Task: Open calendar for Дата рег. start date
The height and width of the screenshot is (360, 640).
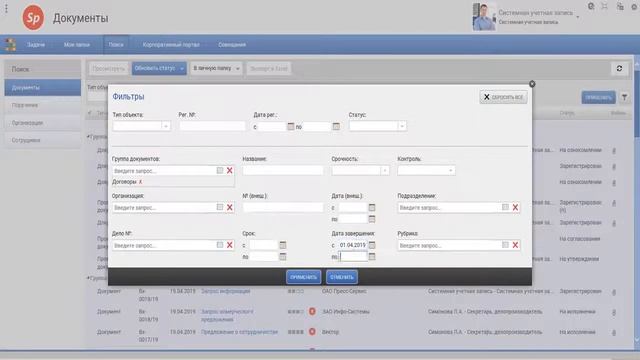Action: coord(291,127)
